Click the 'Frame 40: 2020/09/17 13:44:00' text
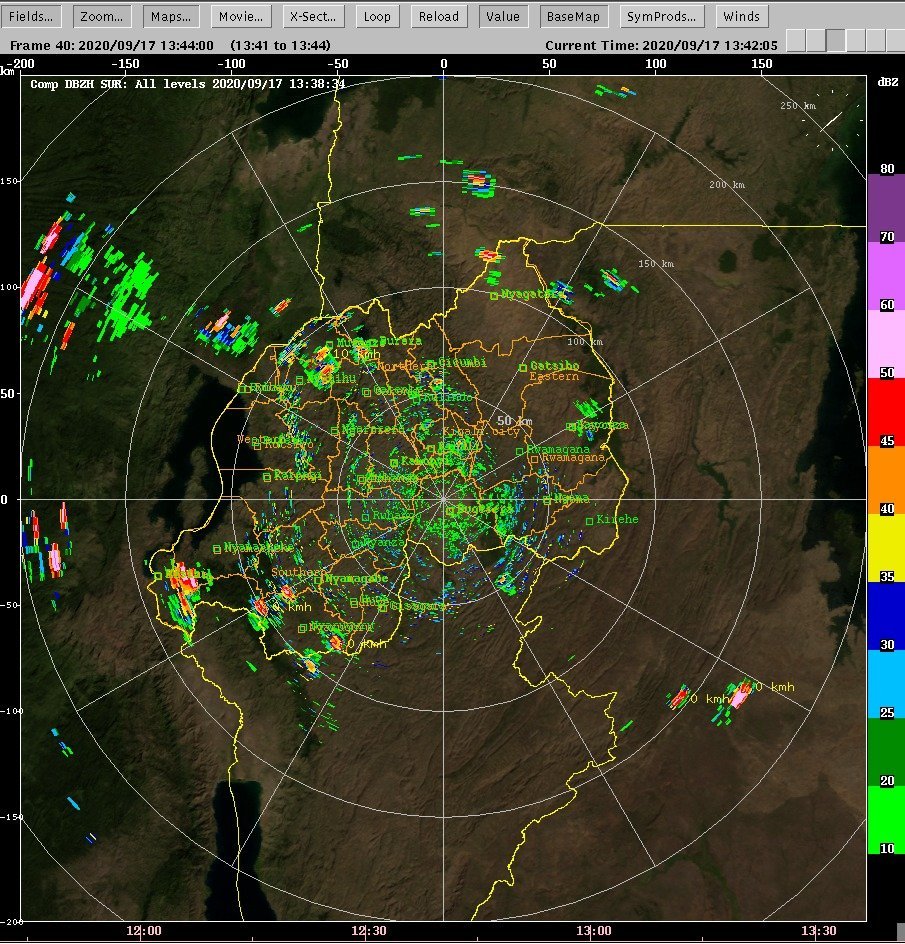The width and height of the screenshot is (905, 944). click(x=112, y=45)
